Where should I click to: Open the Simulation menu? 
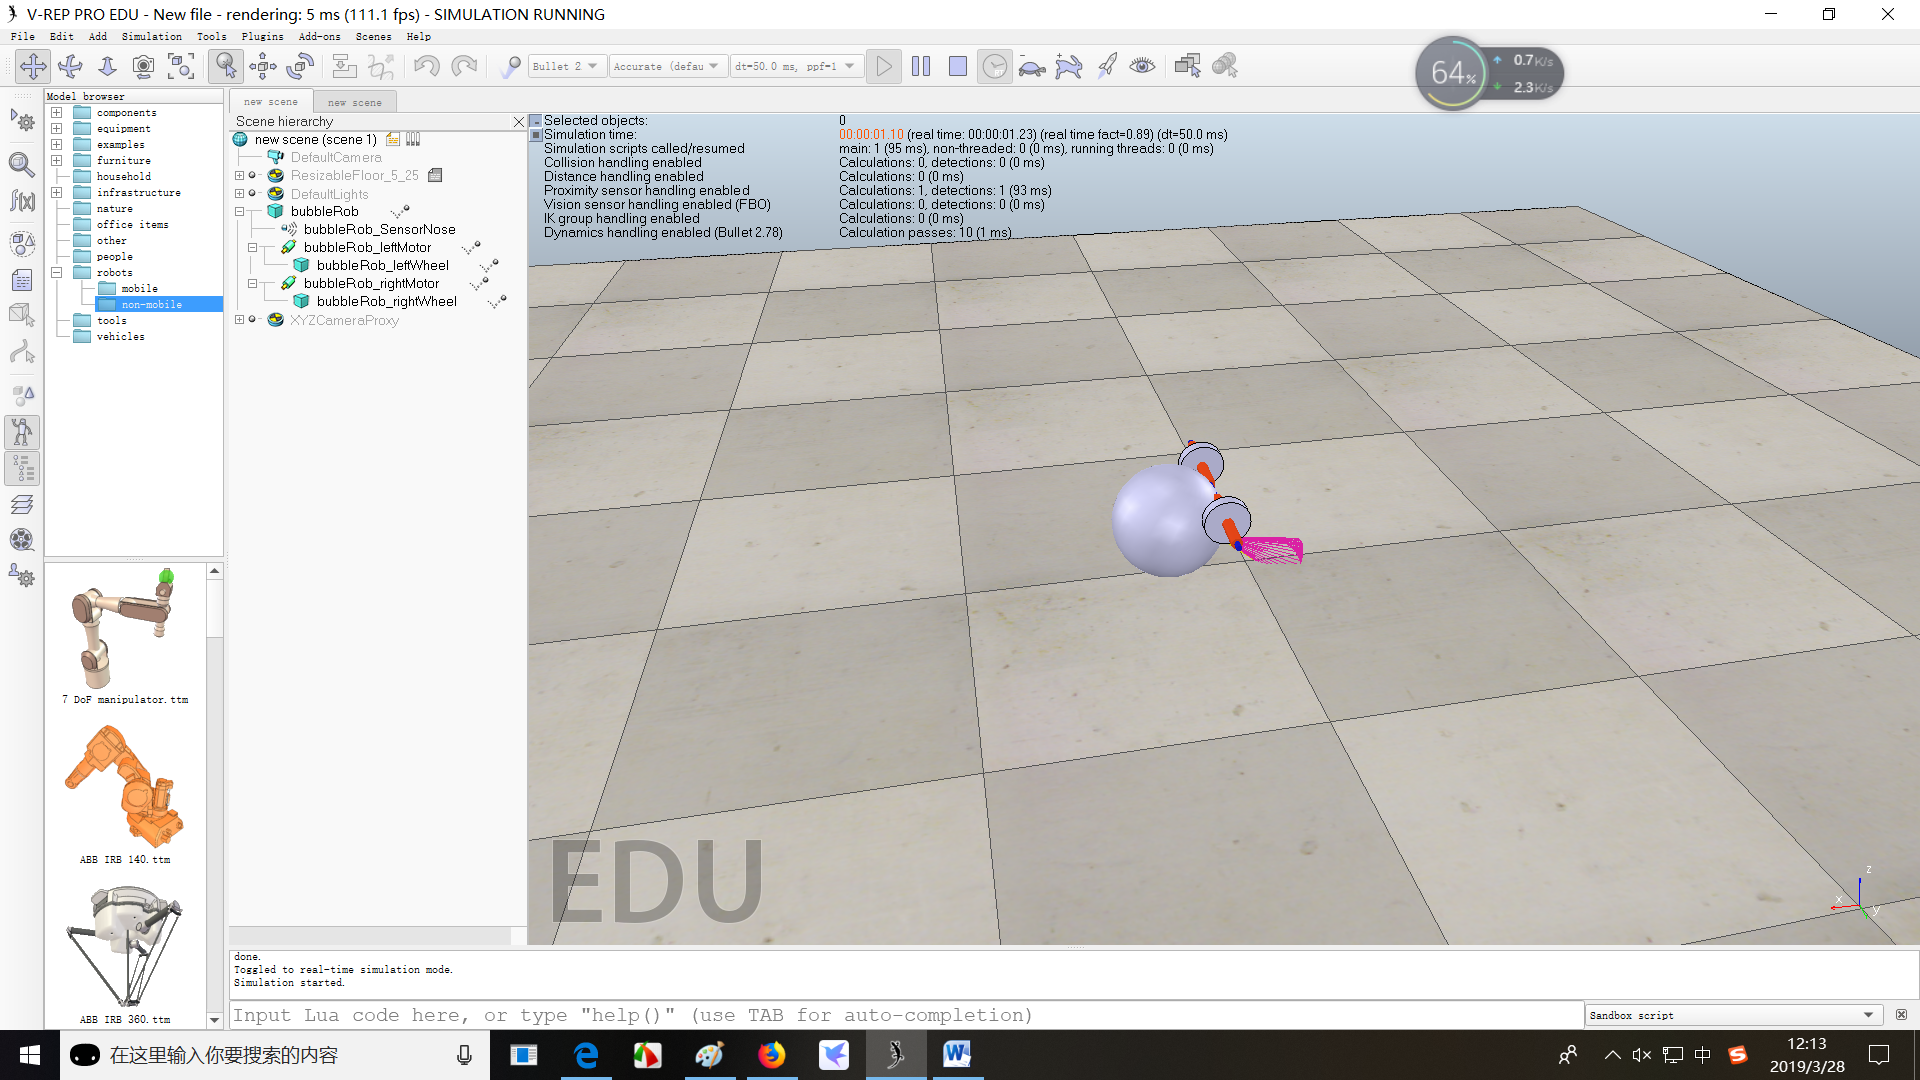(151, 36)
